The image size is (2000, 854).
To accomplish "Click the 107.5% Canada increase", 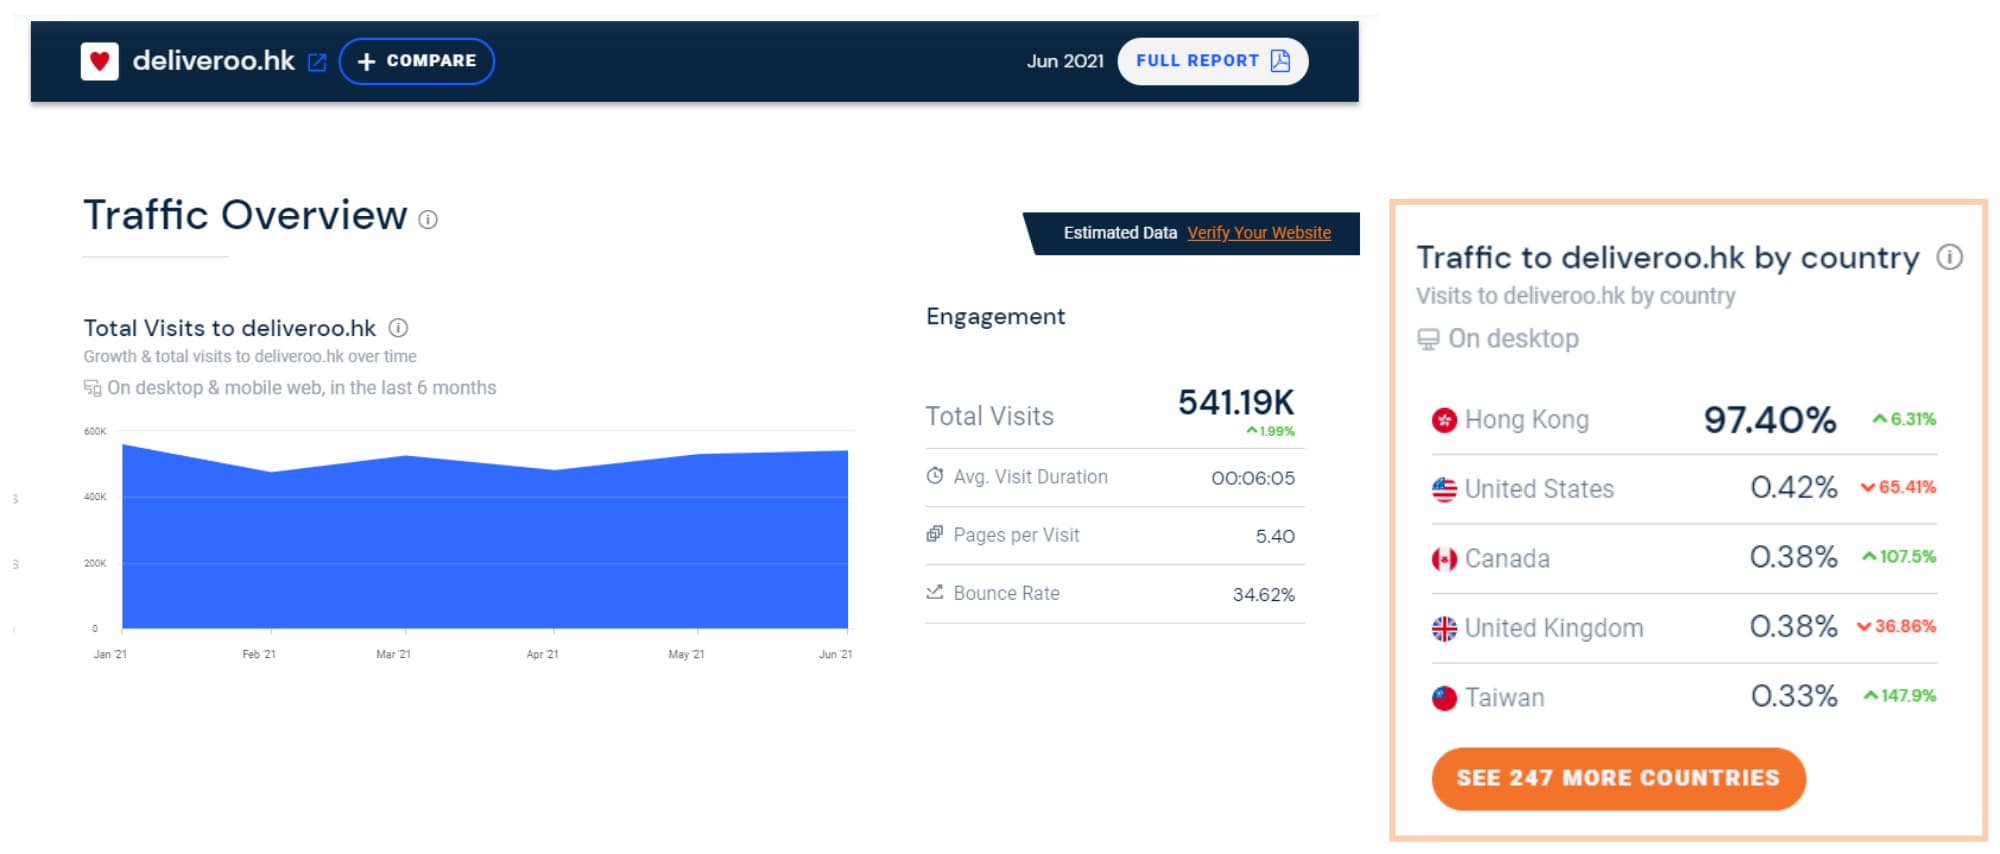I will [x=1899, y=556].
